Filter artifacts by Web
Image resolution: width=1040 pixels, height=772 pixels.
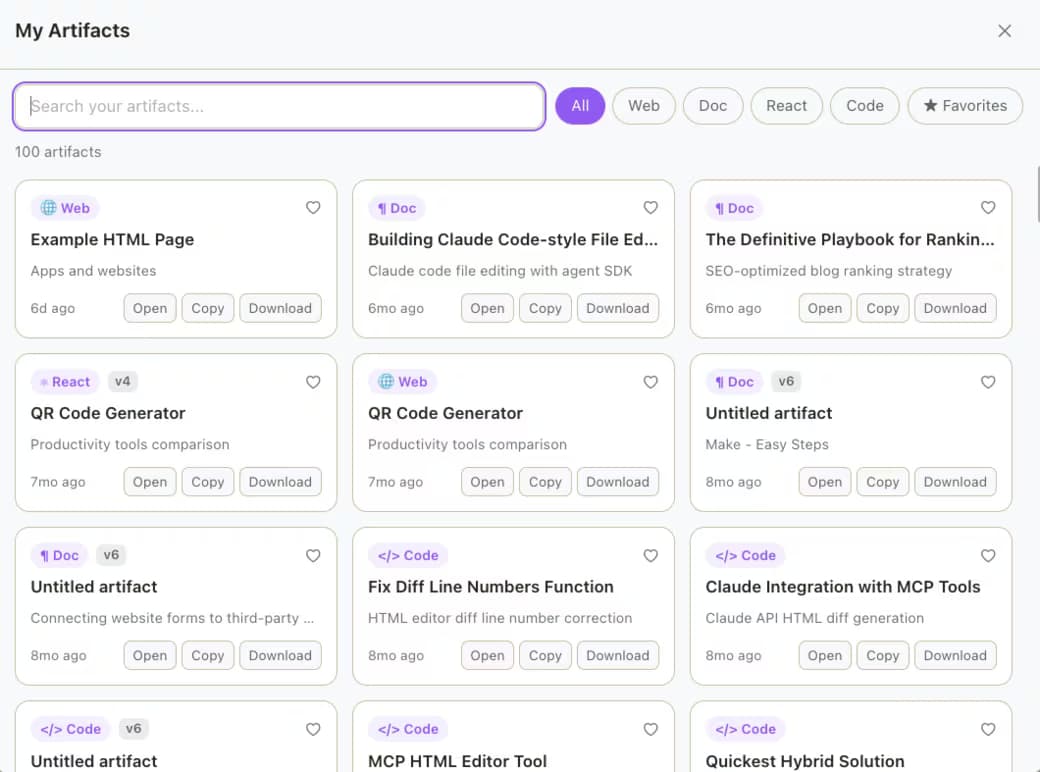coord(644,106)
